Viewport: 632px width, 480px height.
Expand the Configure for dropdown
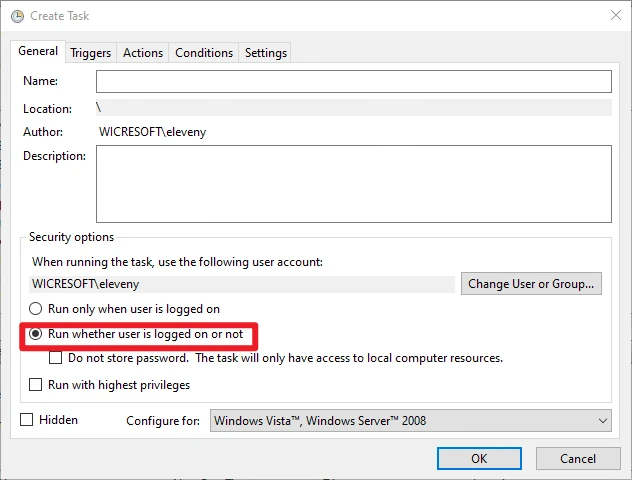410,421
